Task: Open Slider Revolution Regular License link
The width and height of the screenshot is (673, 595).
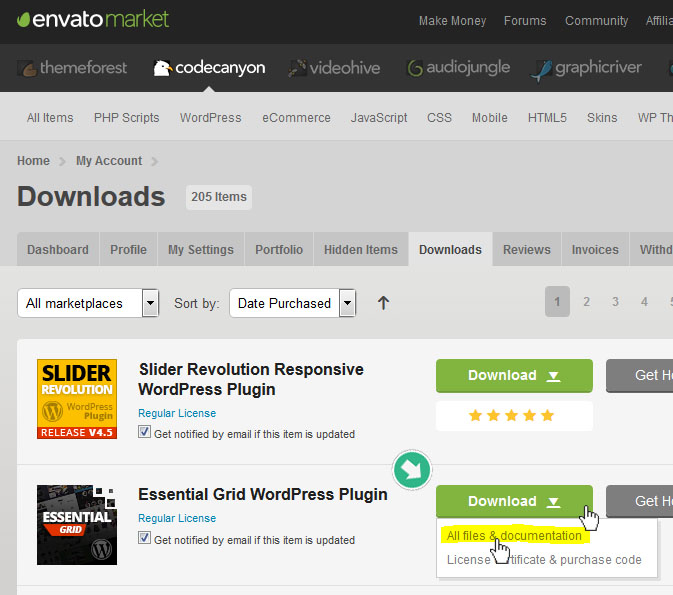Action: click(177, 413)
